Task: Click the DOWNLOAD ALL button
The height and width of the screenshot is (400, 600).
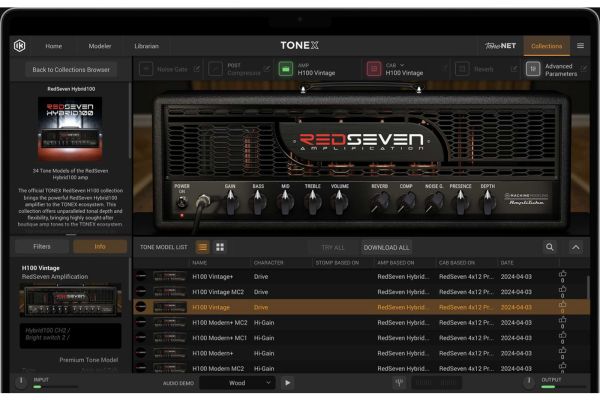Action: 386,248
